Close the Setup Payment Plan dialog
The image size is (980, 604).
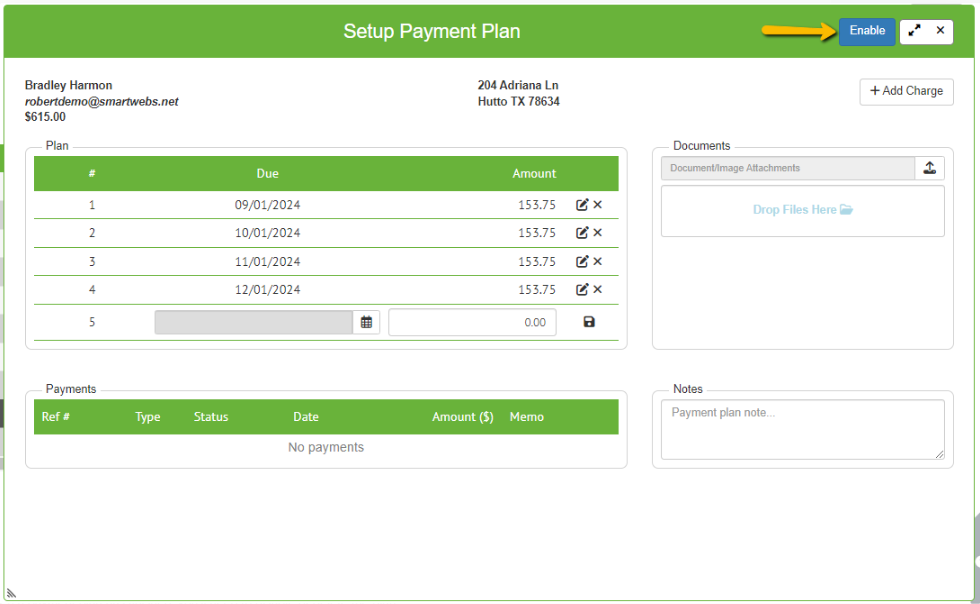coord(940,31)
